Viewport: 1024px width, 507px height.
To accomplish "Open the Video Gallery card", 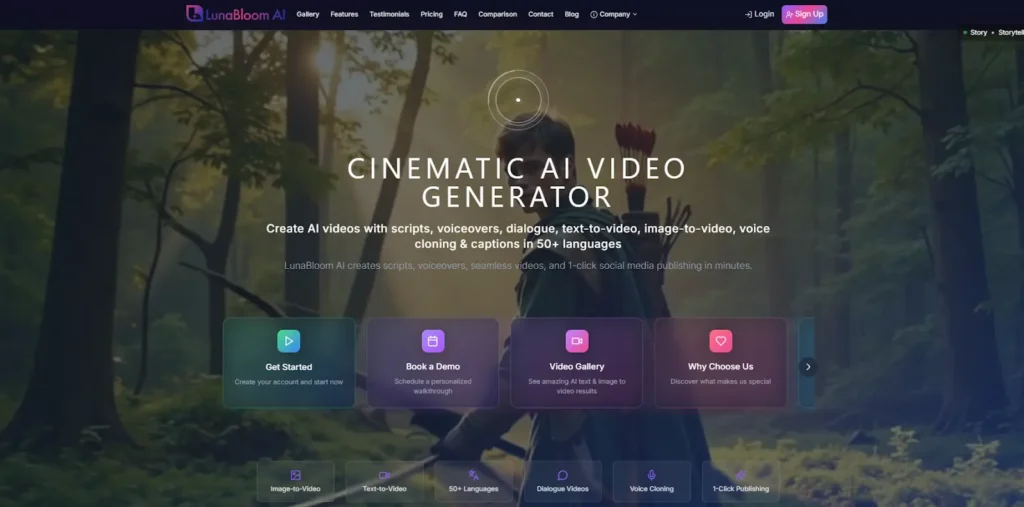I will tap(577, 363).
